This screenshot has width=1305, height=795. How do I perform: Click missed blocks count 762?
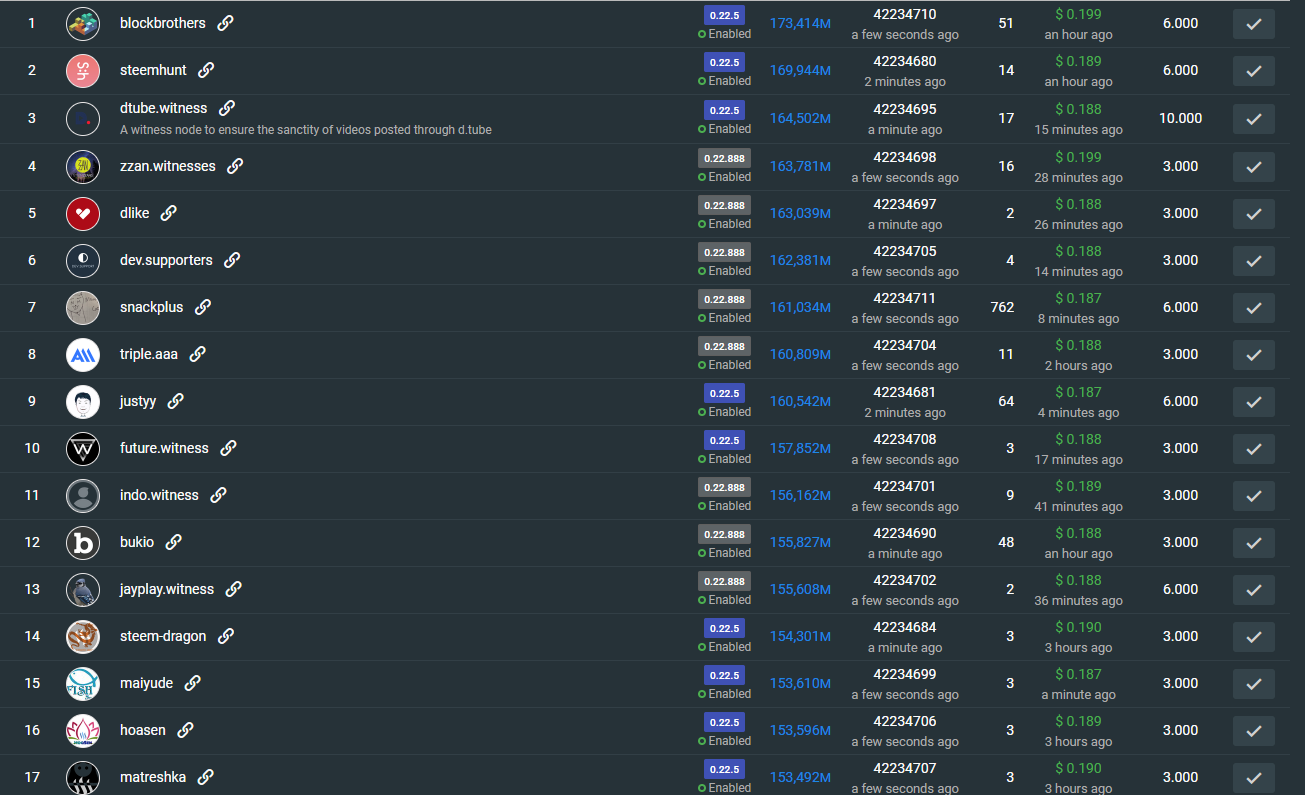point(1002,307)
